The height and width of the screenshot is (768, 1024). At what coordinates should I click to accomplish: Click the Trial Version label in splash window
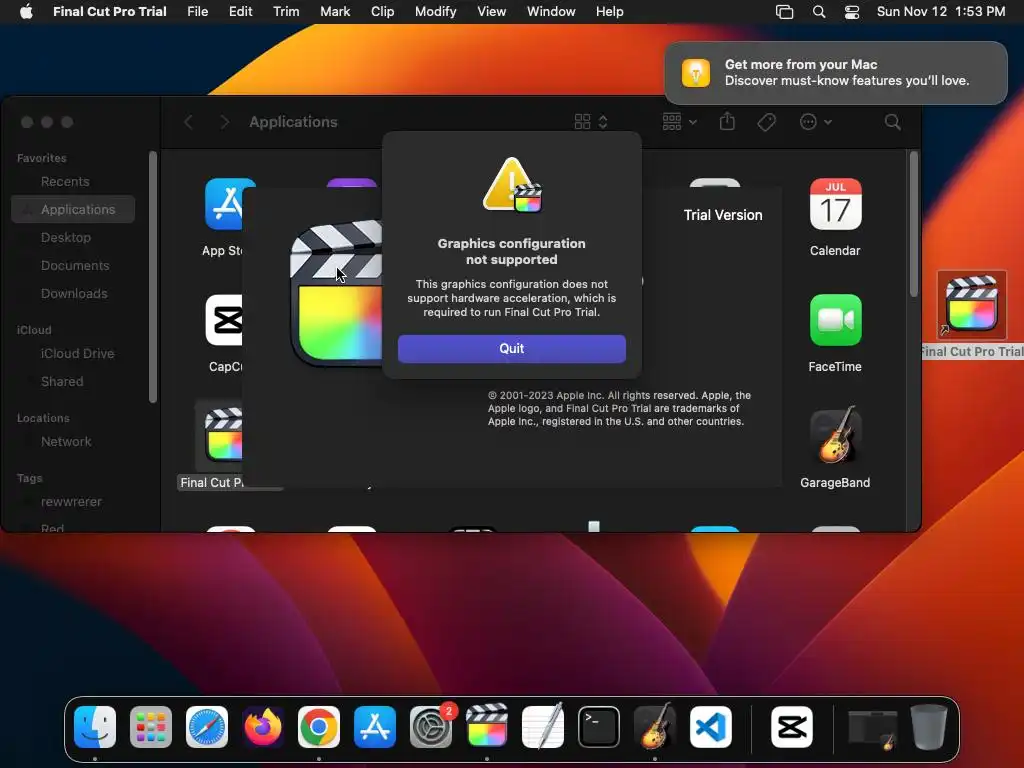pyautogui.click(x=723, y=215)
